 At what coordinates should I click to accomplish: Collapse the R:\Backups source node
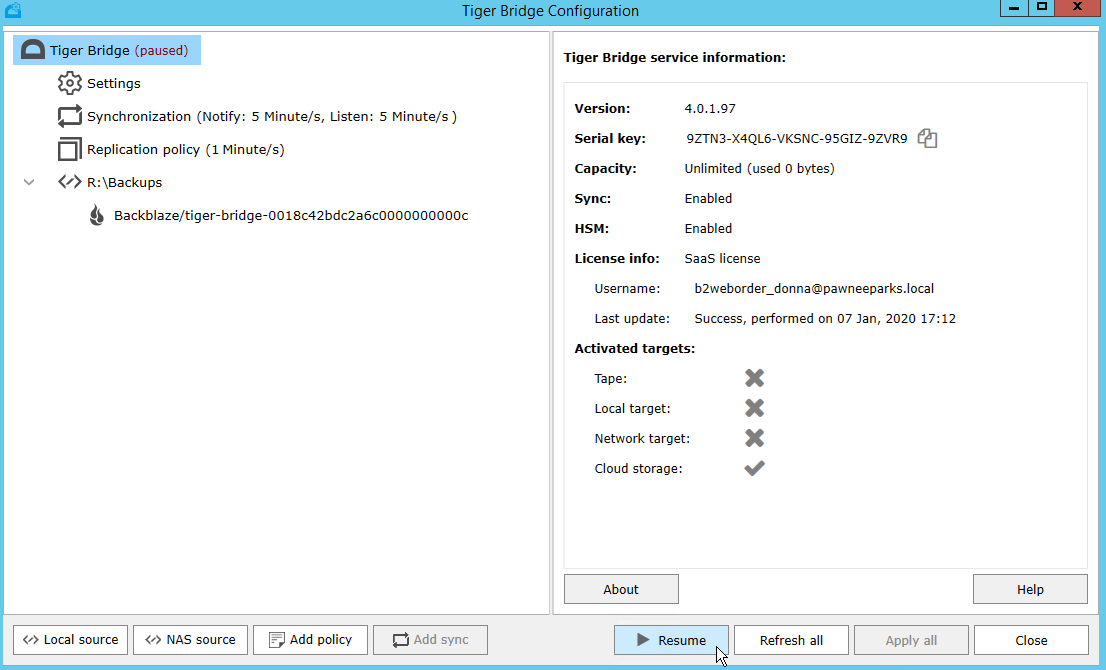pos(29,182)
